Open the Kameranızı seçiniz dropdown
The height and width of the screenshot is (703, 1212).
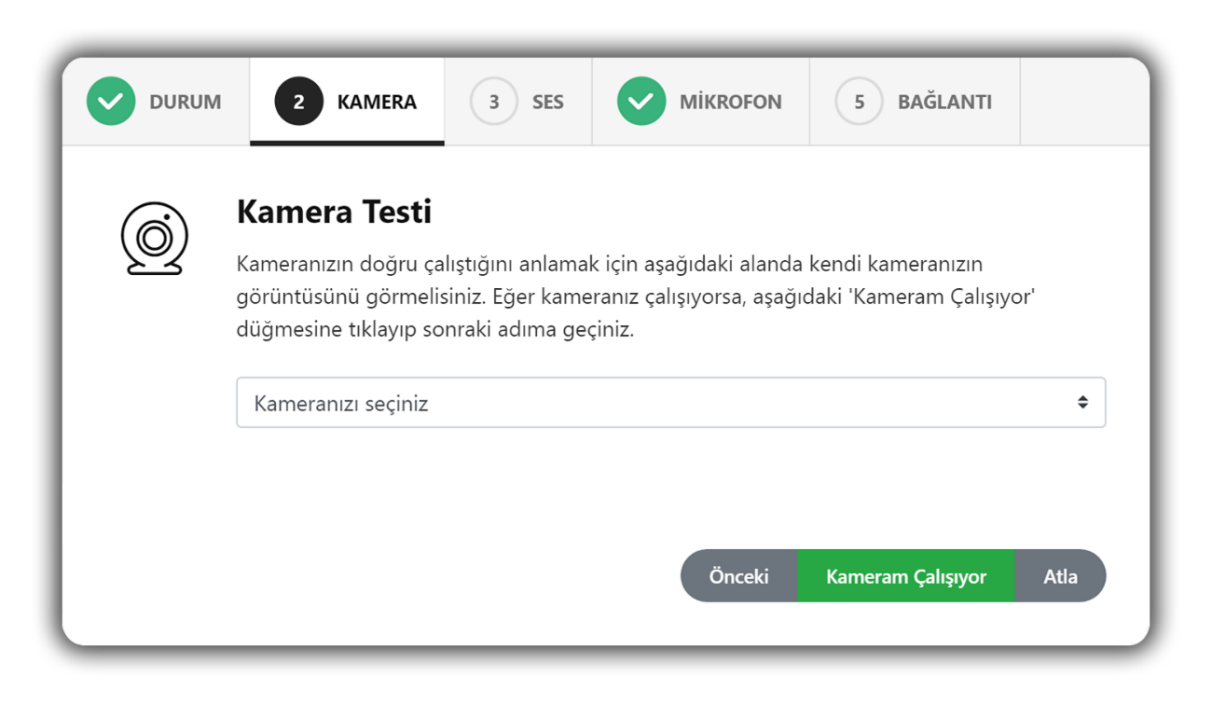[671, 402]
